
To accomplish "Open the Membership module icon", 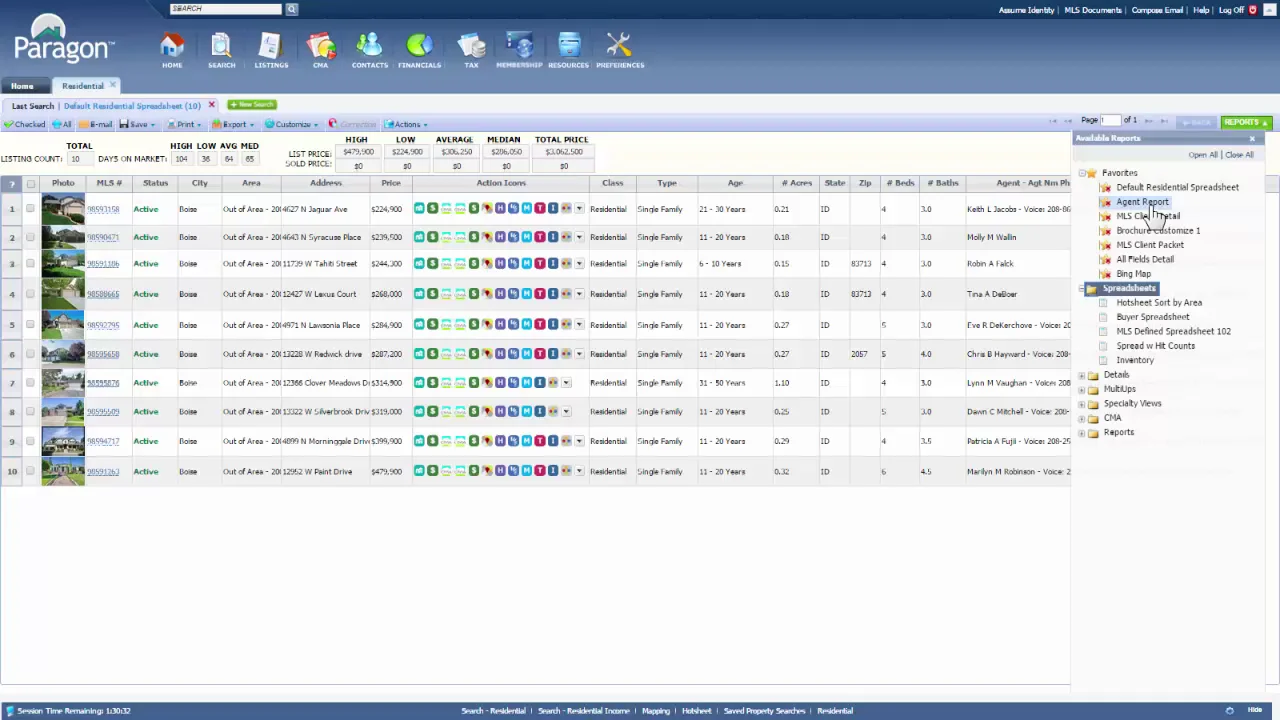I will 519,50.
